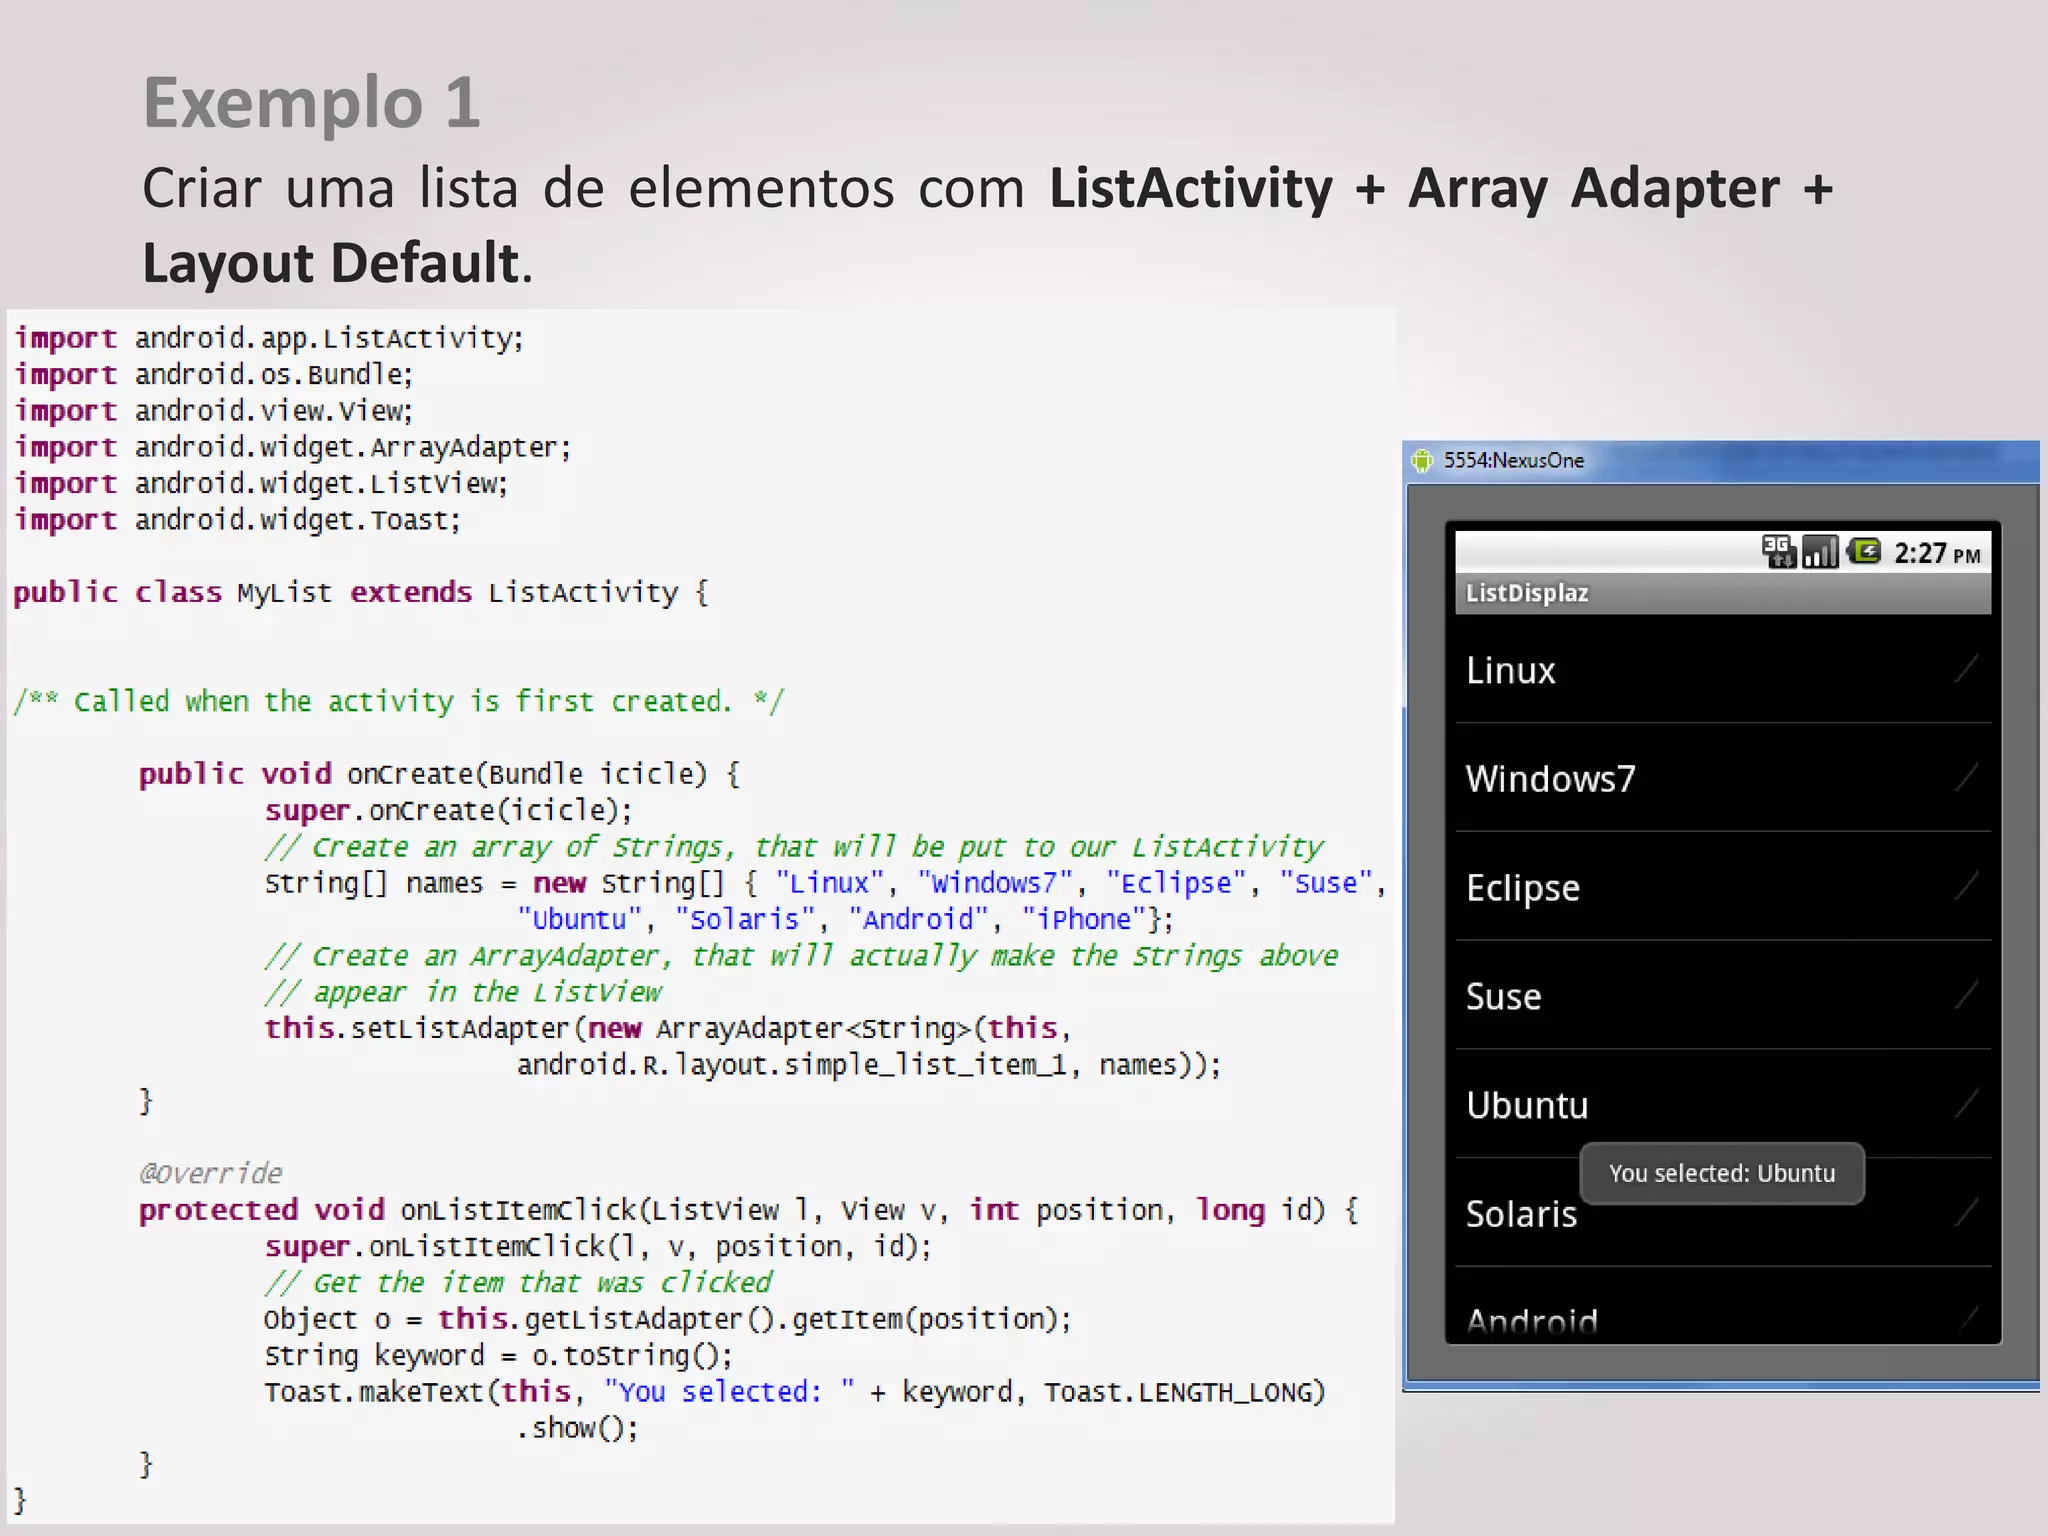Tap the 2:27 PM clock

coord(1937,554)
